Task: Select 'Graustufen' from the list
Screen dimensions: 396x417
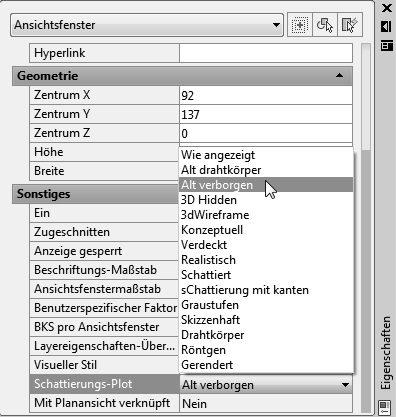Action: [266, 305]
